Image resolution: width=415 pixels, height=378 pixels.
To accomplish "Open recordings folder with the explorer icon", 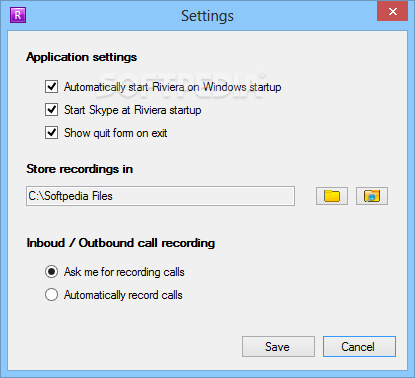I will (x=372, y=196).
